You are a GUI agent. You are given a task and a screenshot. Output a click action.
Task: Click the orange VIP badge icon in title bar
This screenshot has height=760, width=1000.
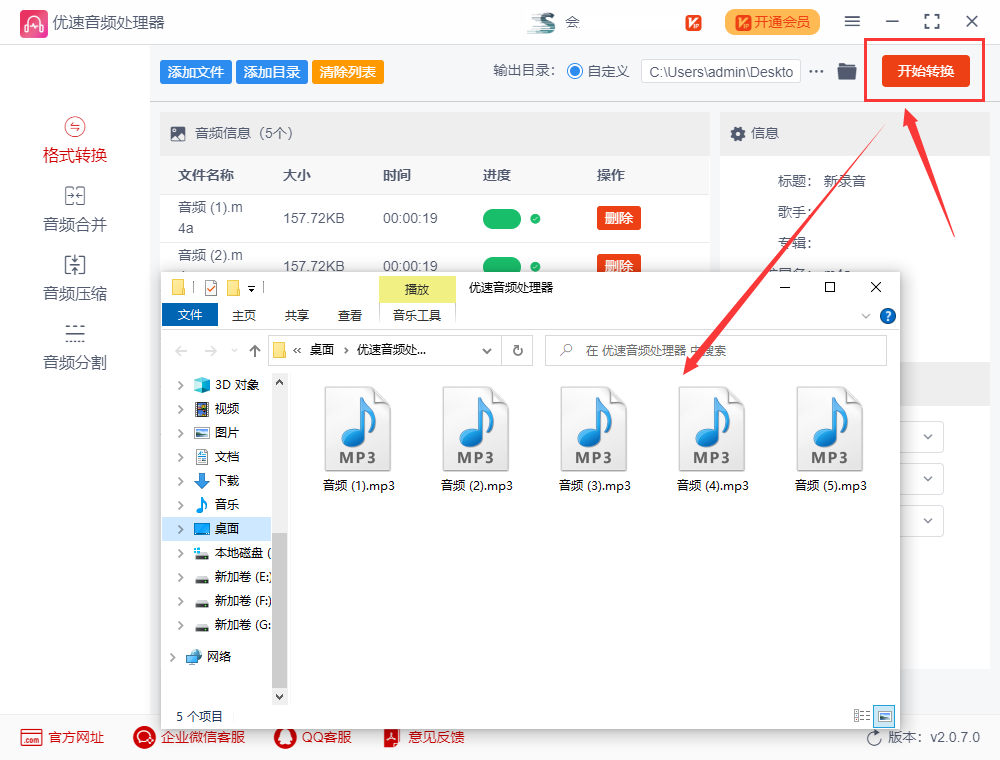[x=693, y=22]
